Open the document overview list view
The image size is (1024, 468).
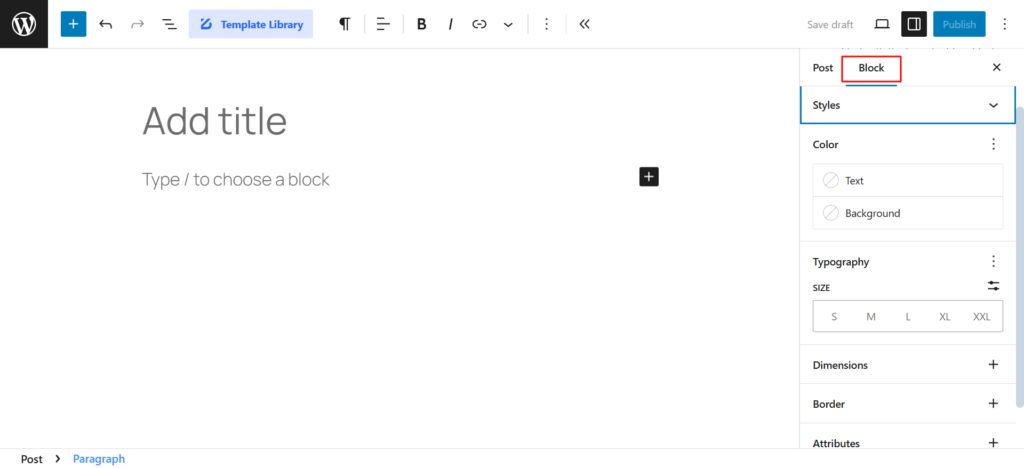tap(169, 24)
